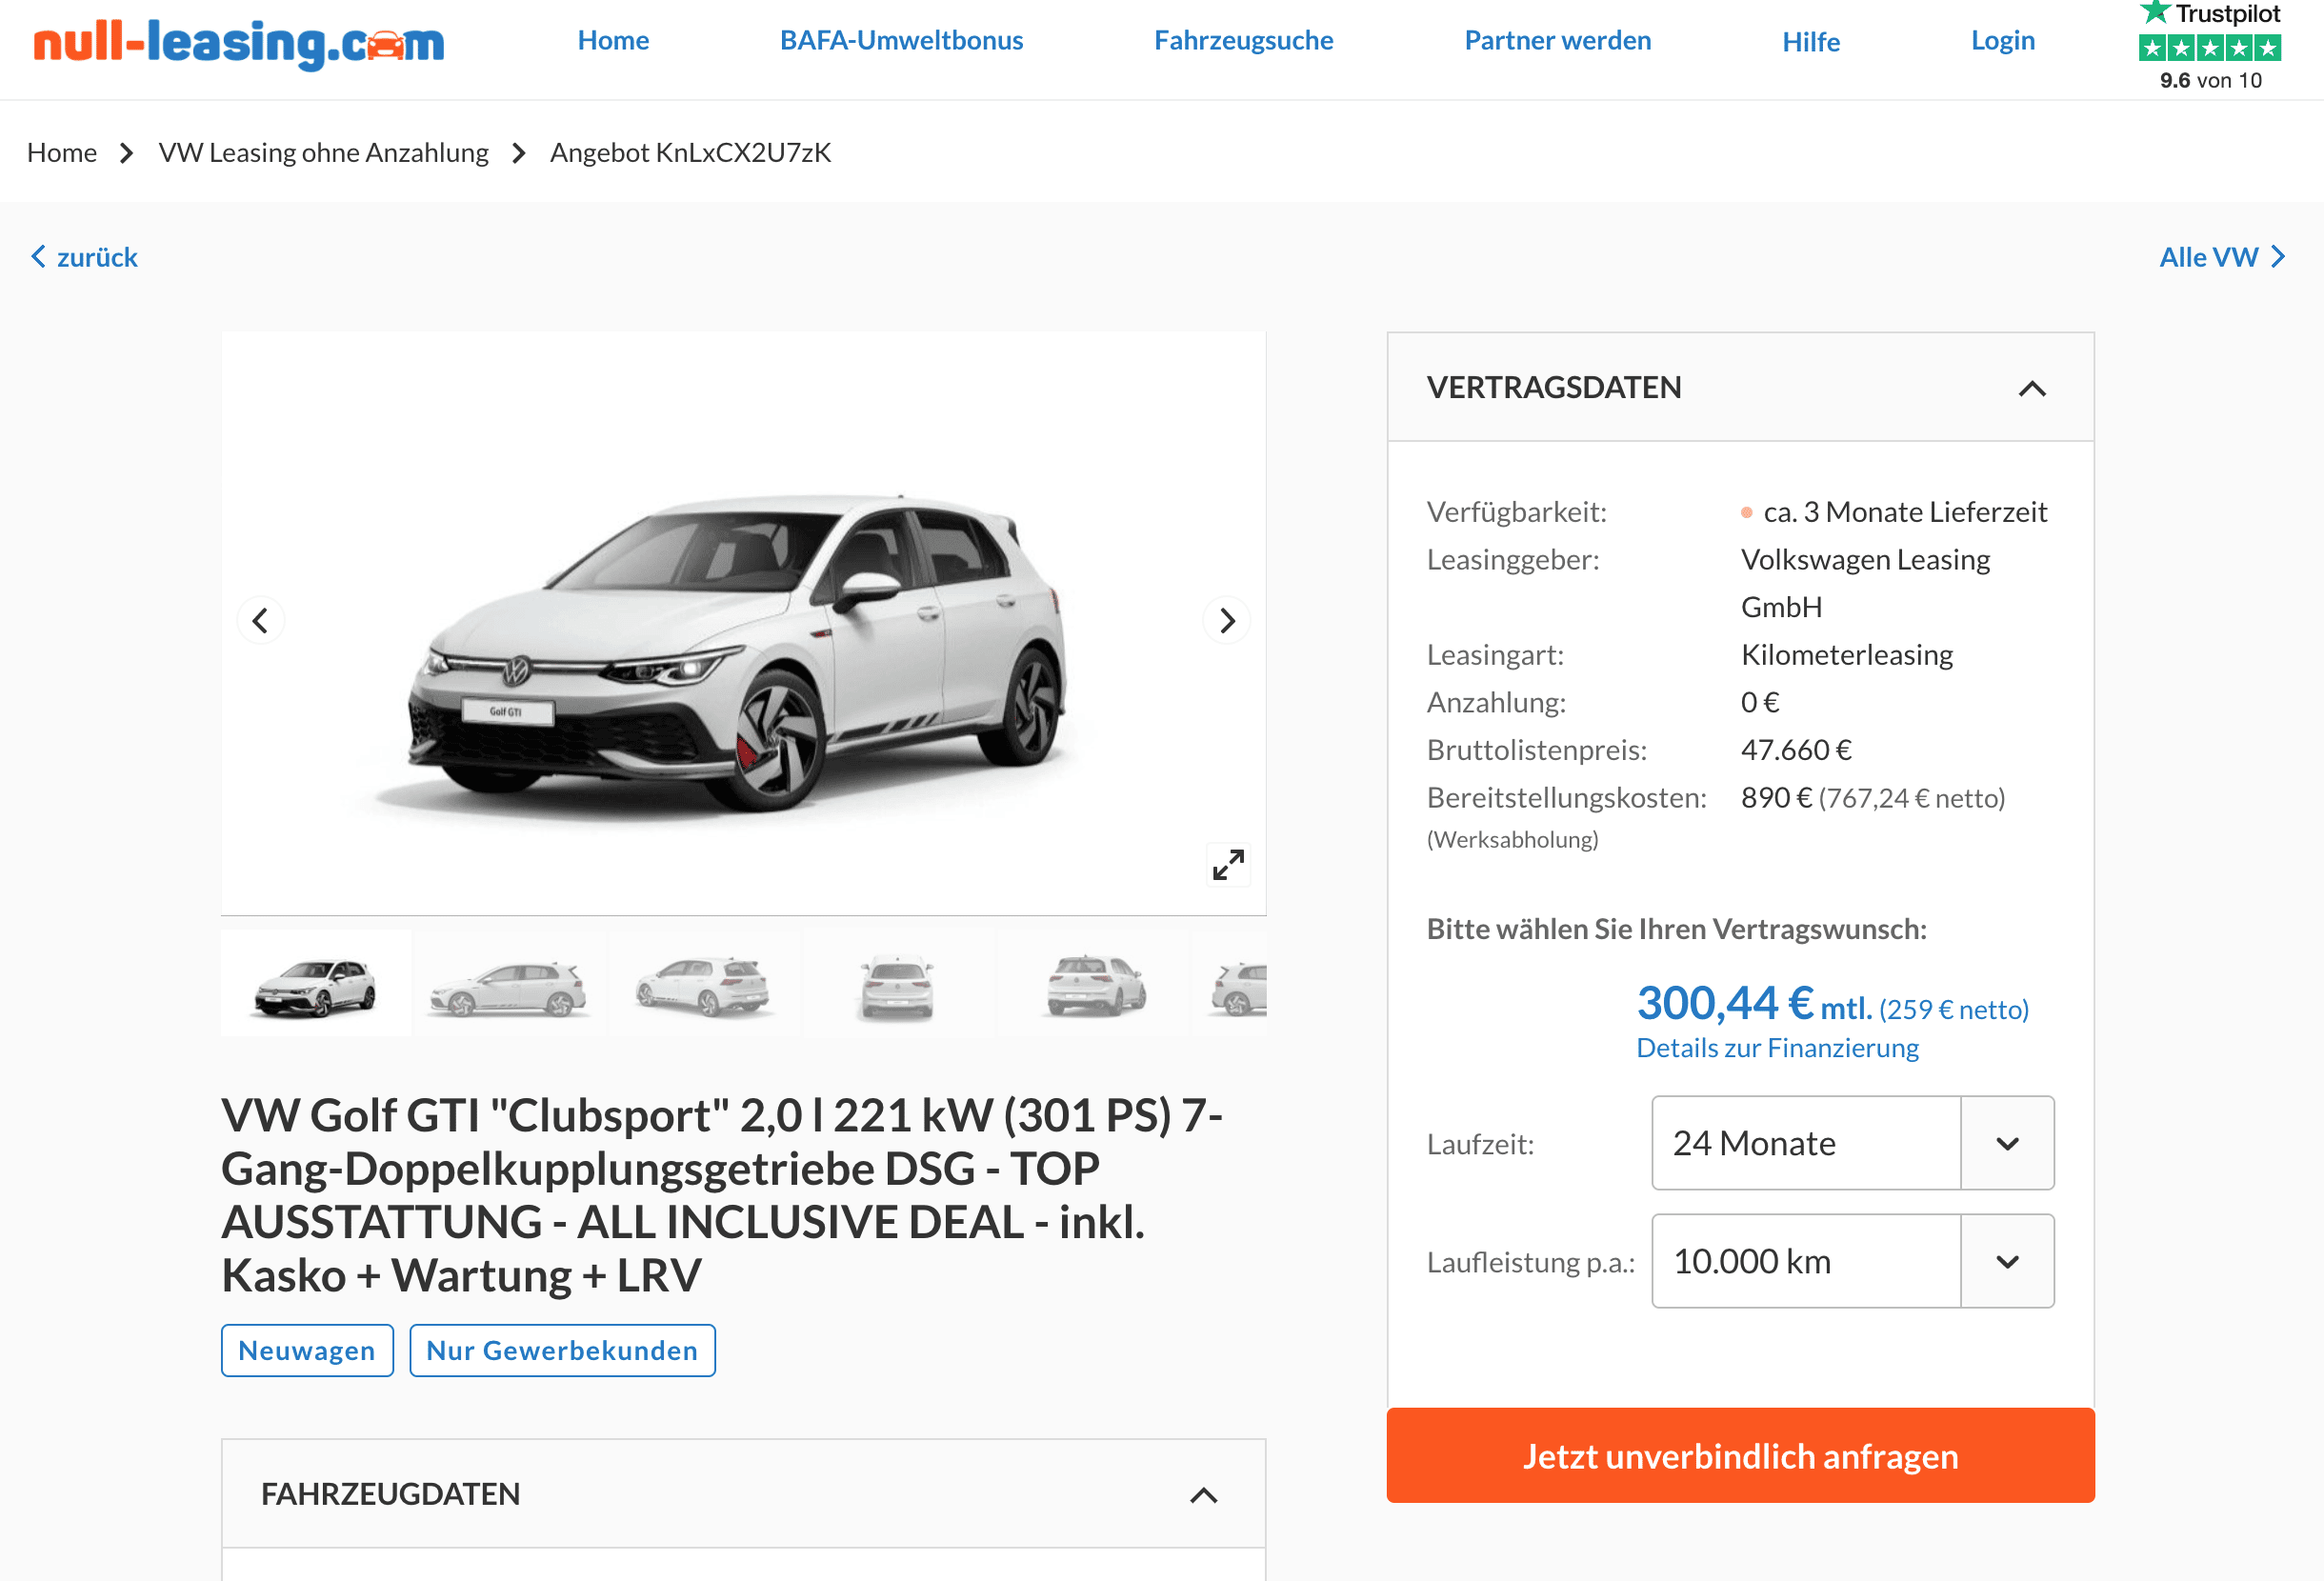2324x1581 pixels.
Task: View all VW offers via Alle VW
Action: (2222, 257)
